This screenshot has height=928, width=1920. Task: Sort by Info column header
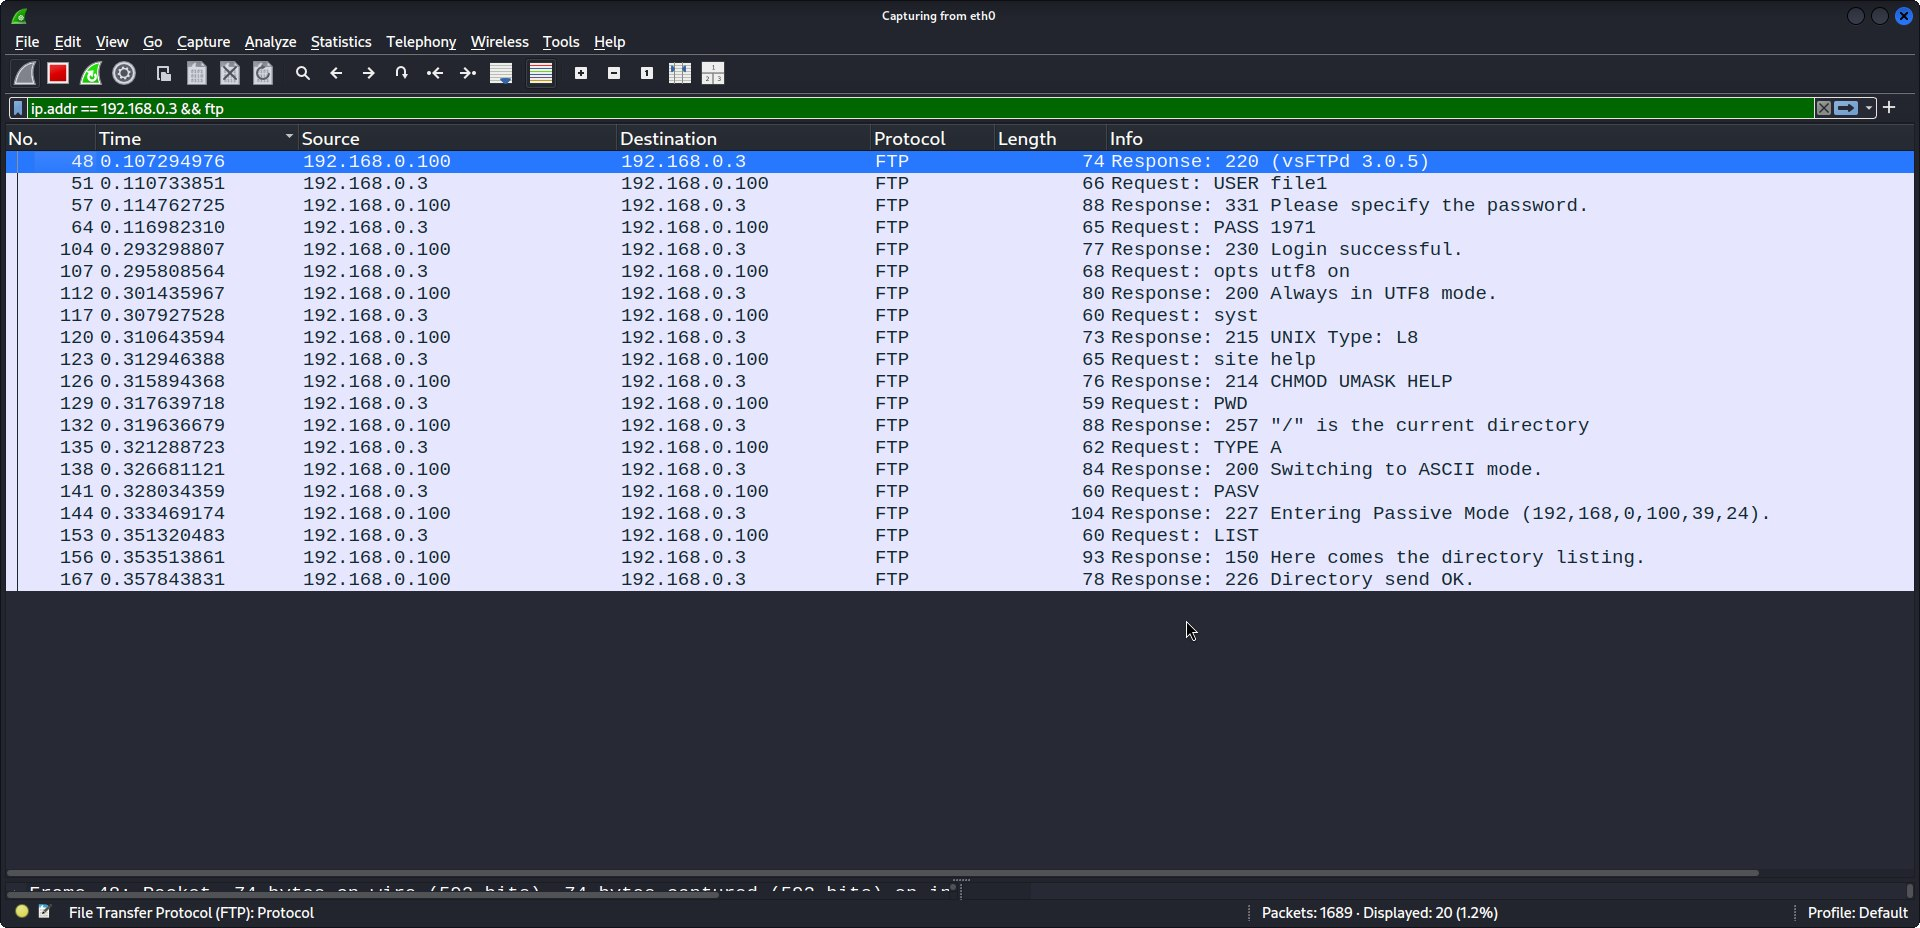tap(1510, 138)
